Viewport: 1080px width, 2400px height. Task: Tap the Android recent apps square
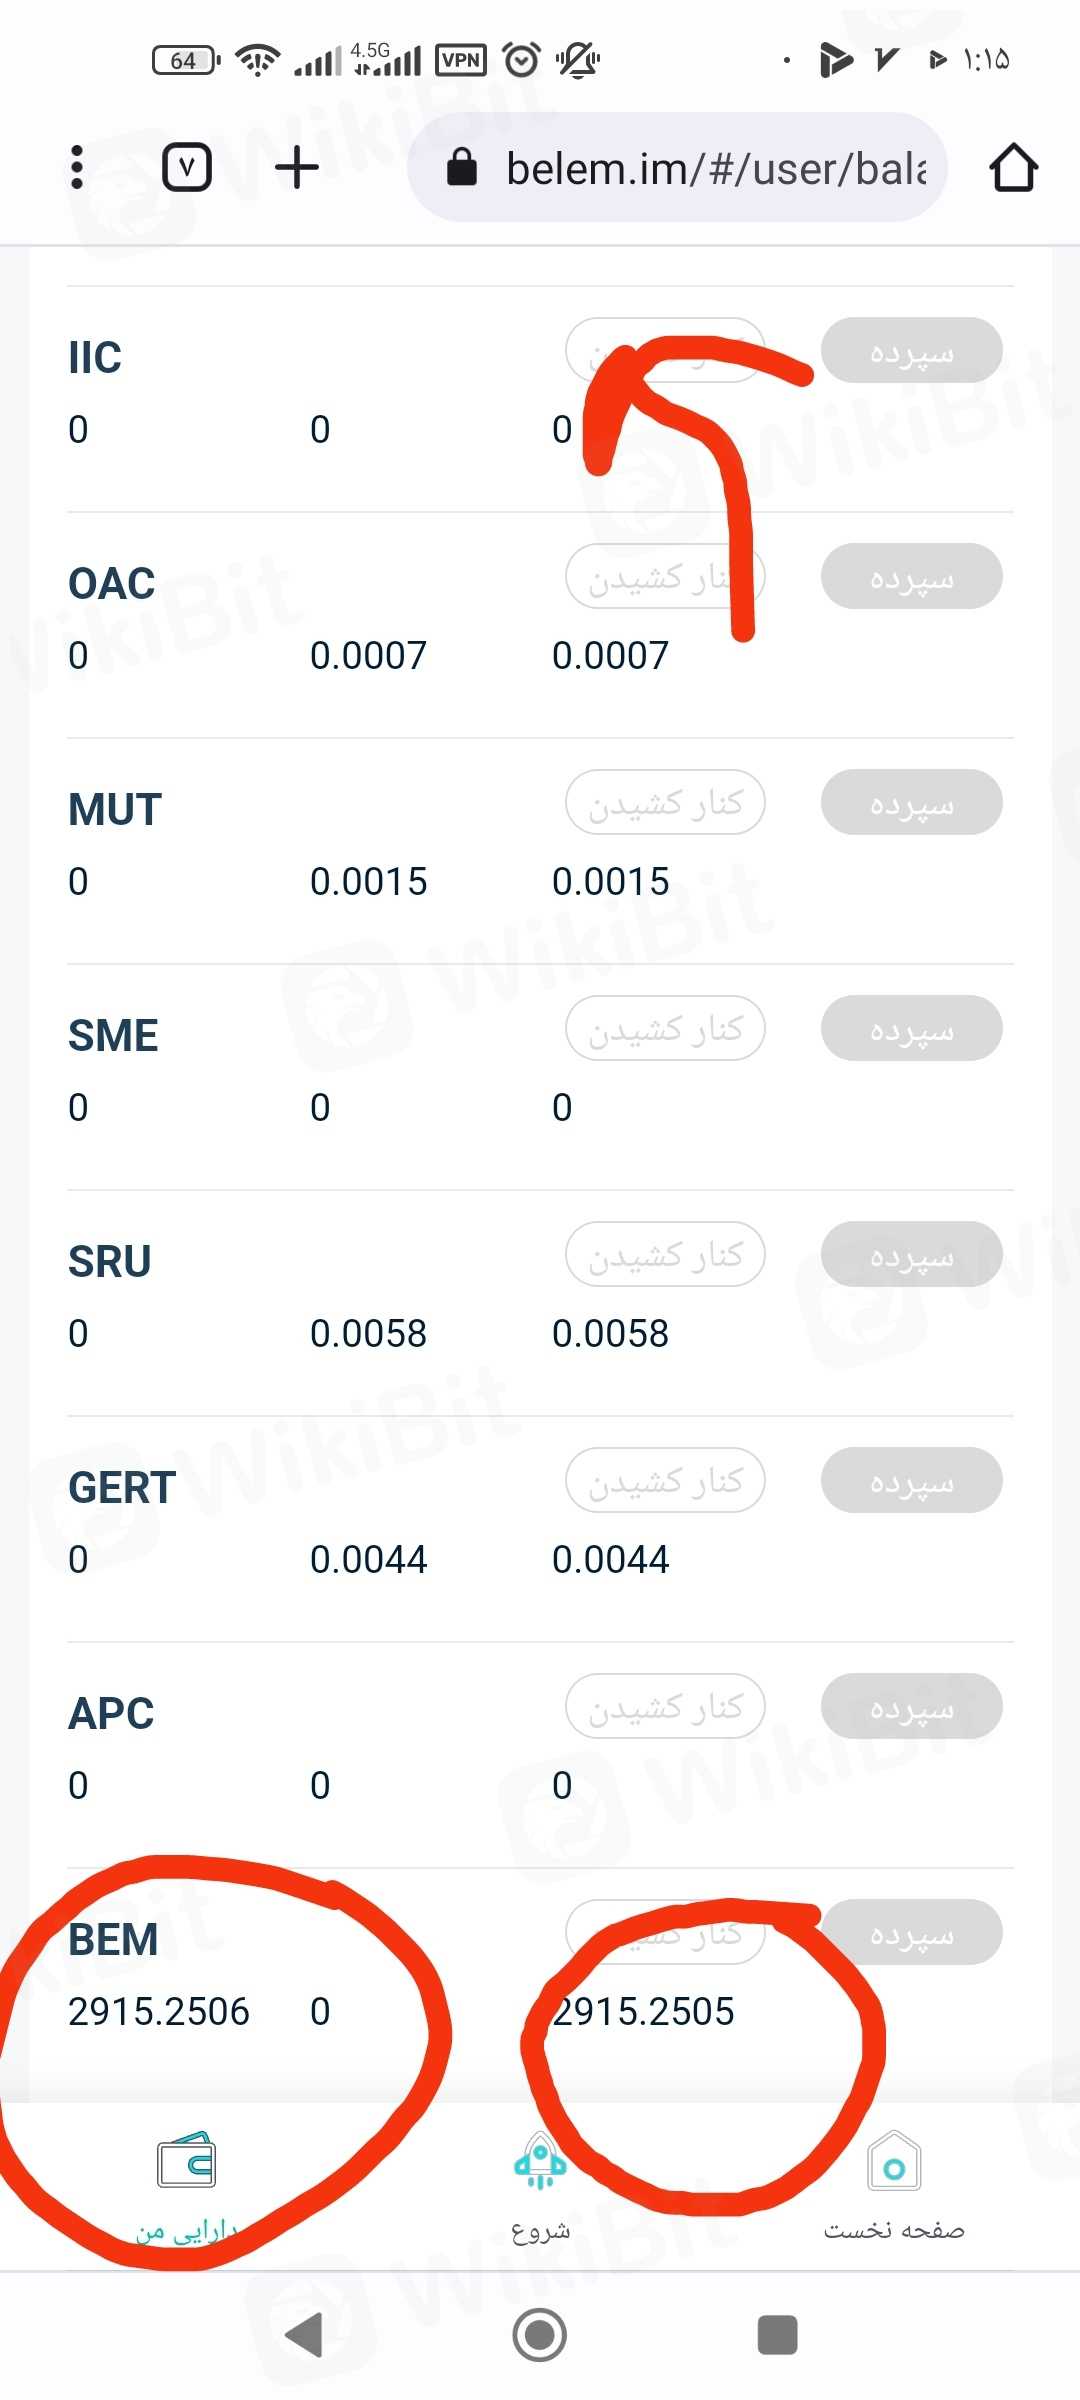777,2335
